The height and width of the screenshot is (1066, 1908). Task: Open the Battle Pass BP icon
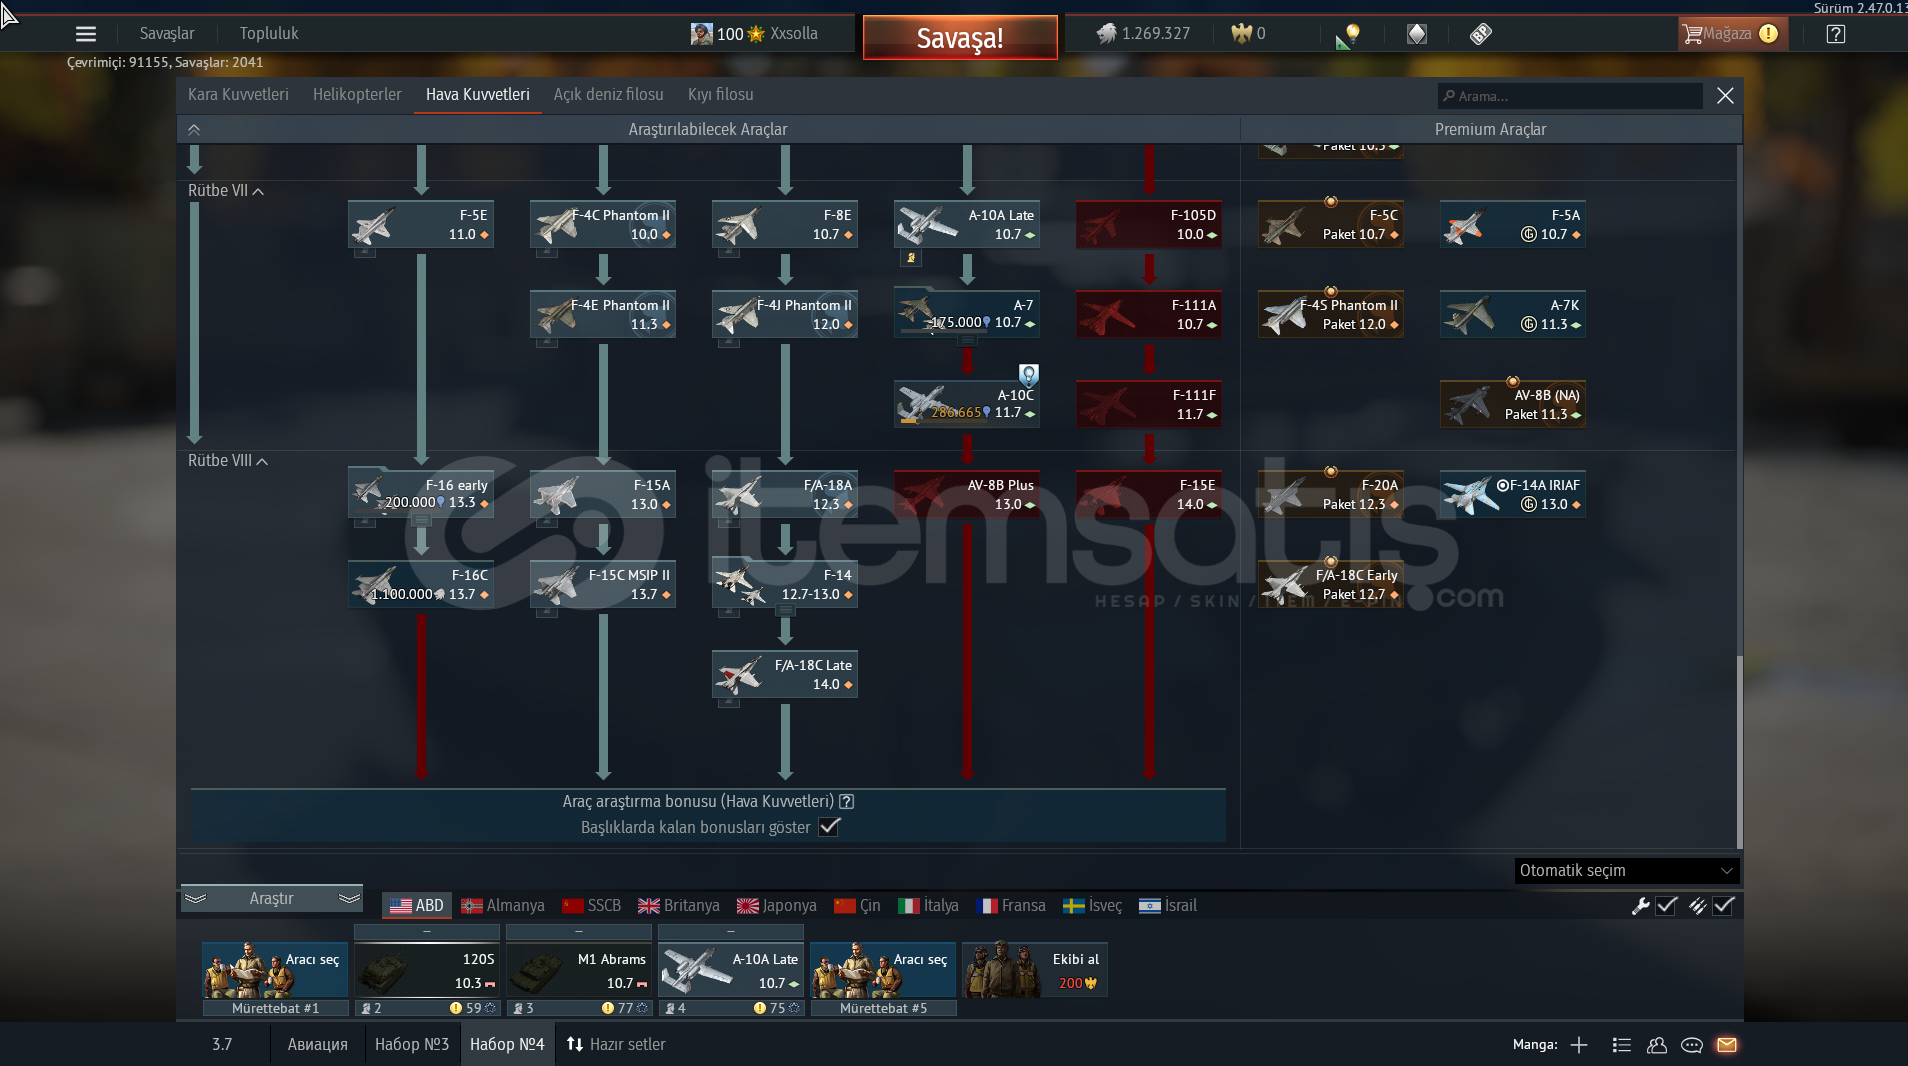(1481, 34)
